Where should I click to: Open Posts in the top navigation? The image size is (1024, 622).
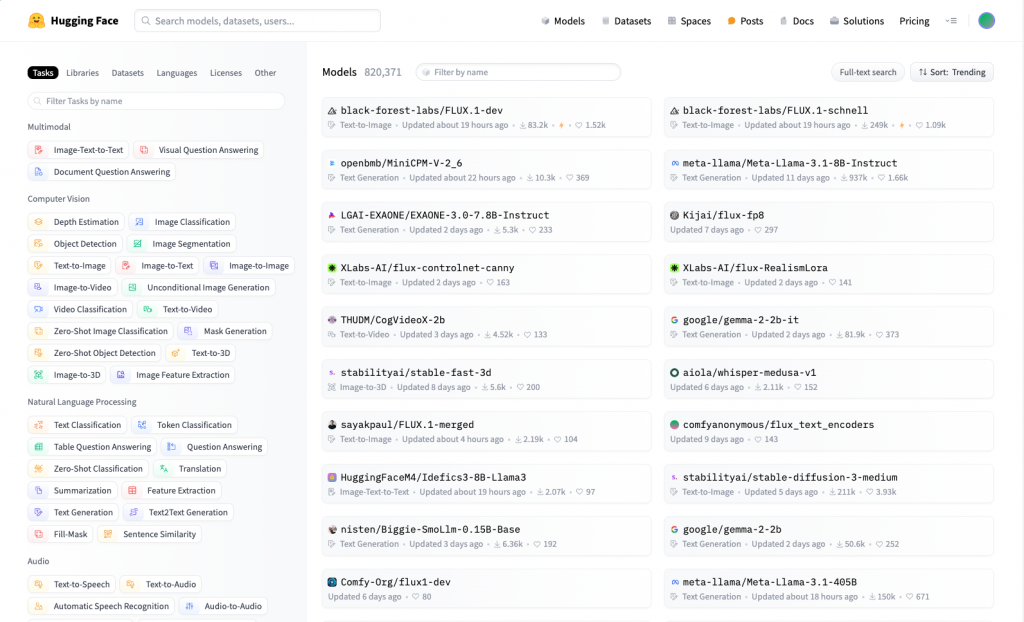point(745,21)
